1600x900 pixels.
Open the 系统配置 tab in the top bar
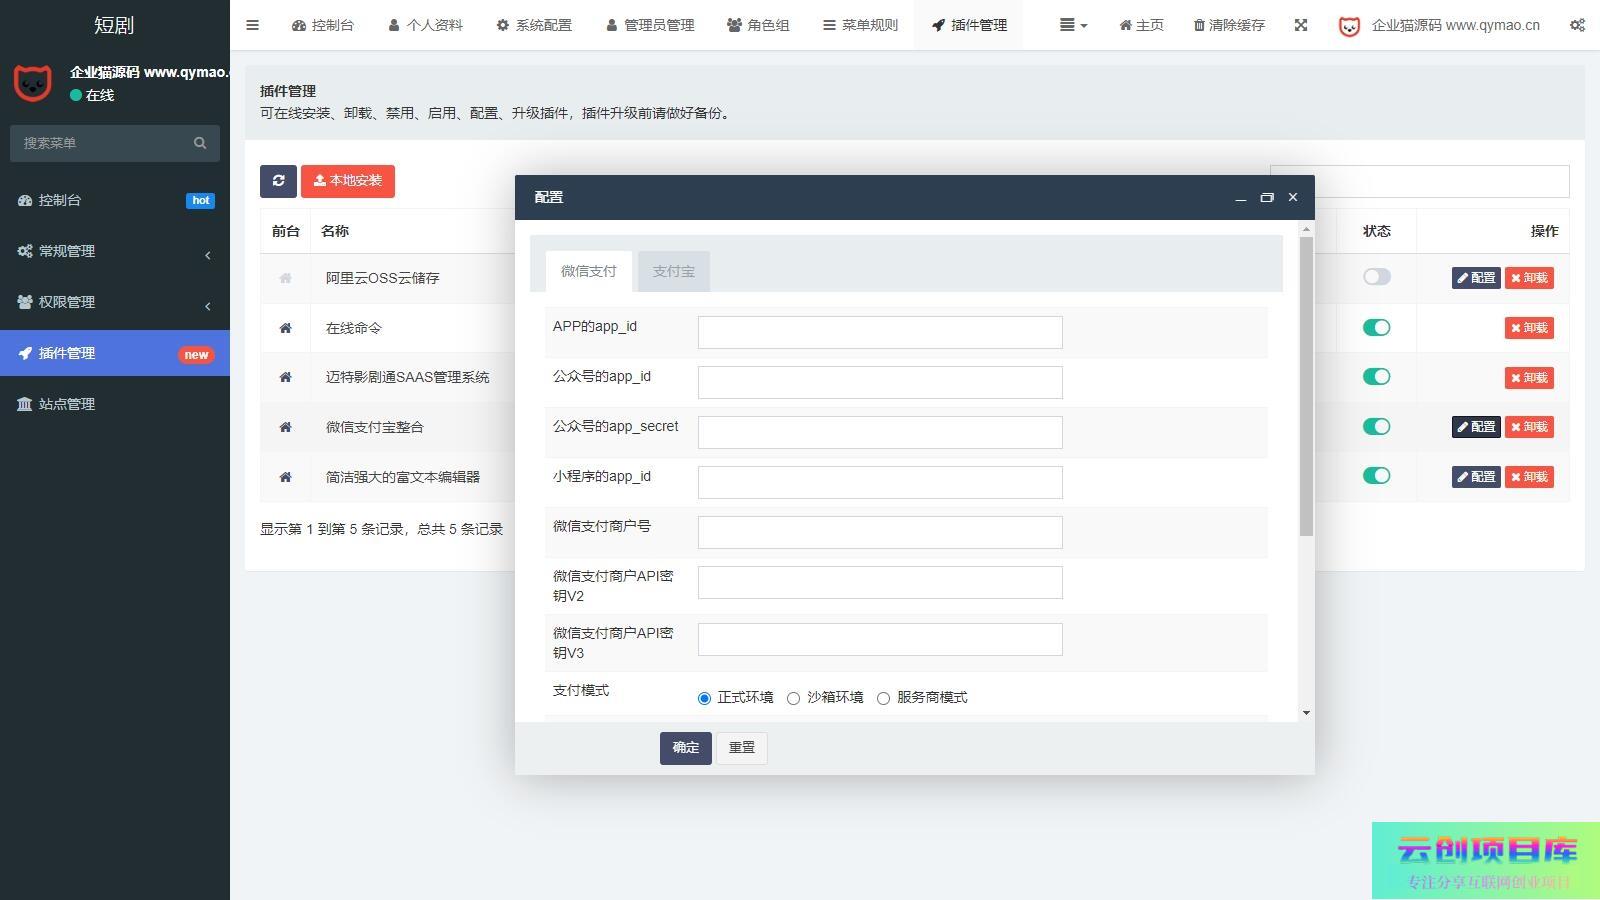(534, 25)
